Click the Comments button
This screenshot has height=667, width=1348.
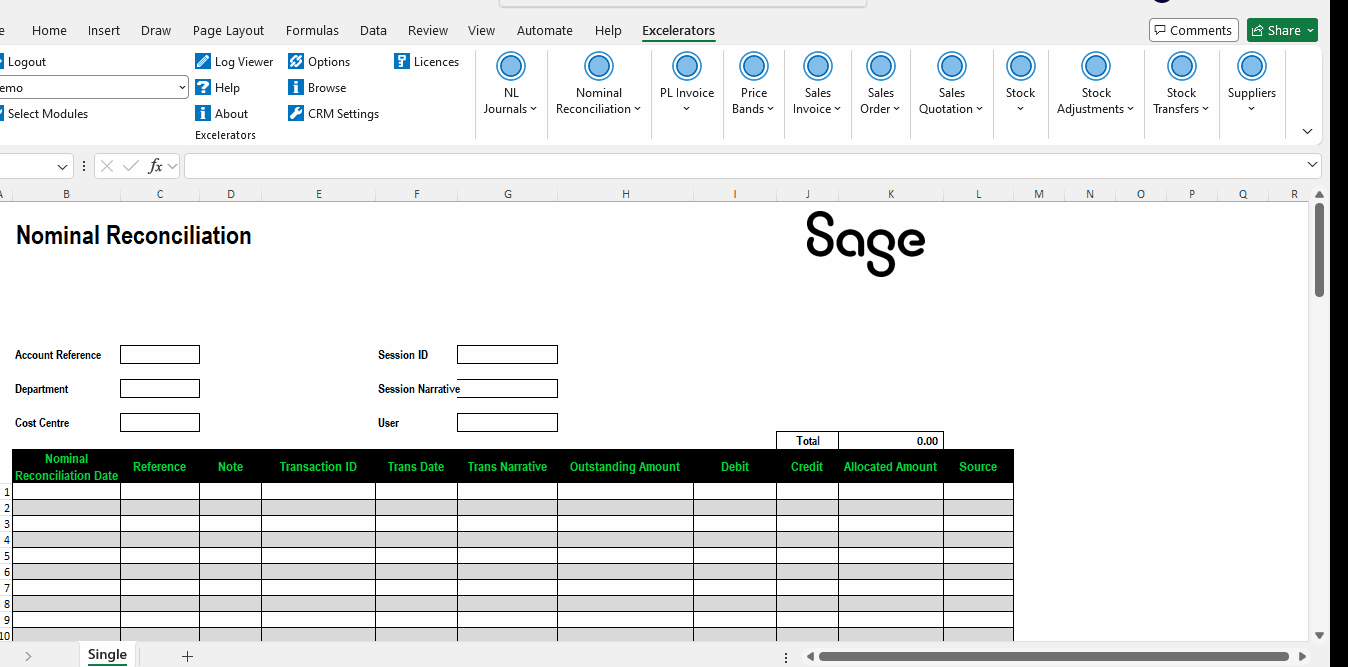point(1194,30)
